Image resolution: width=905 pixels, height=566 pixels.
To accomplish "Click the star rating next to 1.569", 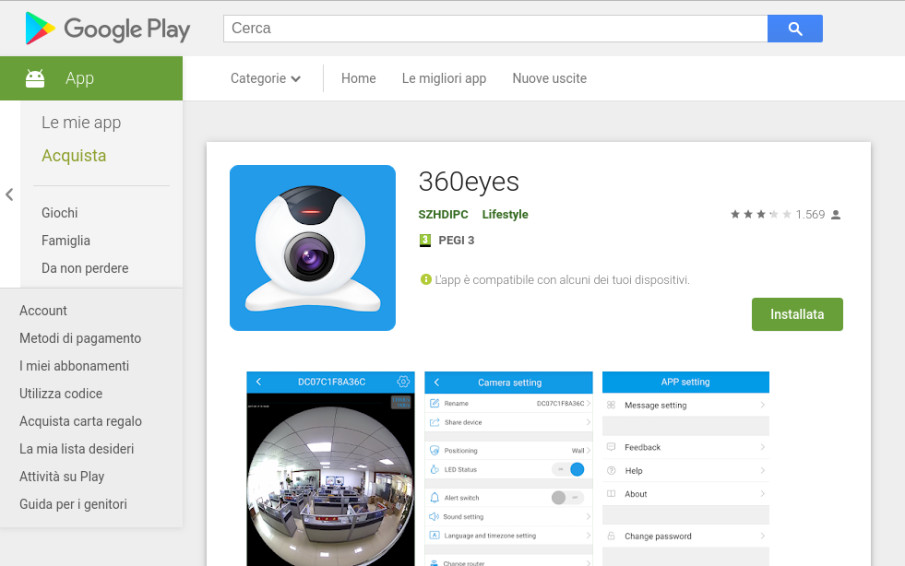I will tap(760, 215).
